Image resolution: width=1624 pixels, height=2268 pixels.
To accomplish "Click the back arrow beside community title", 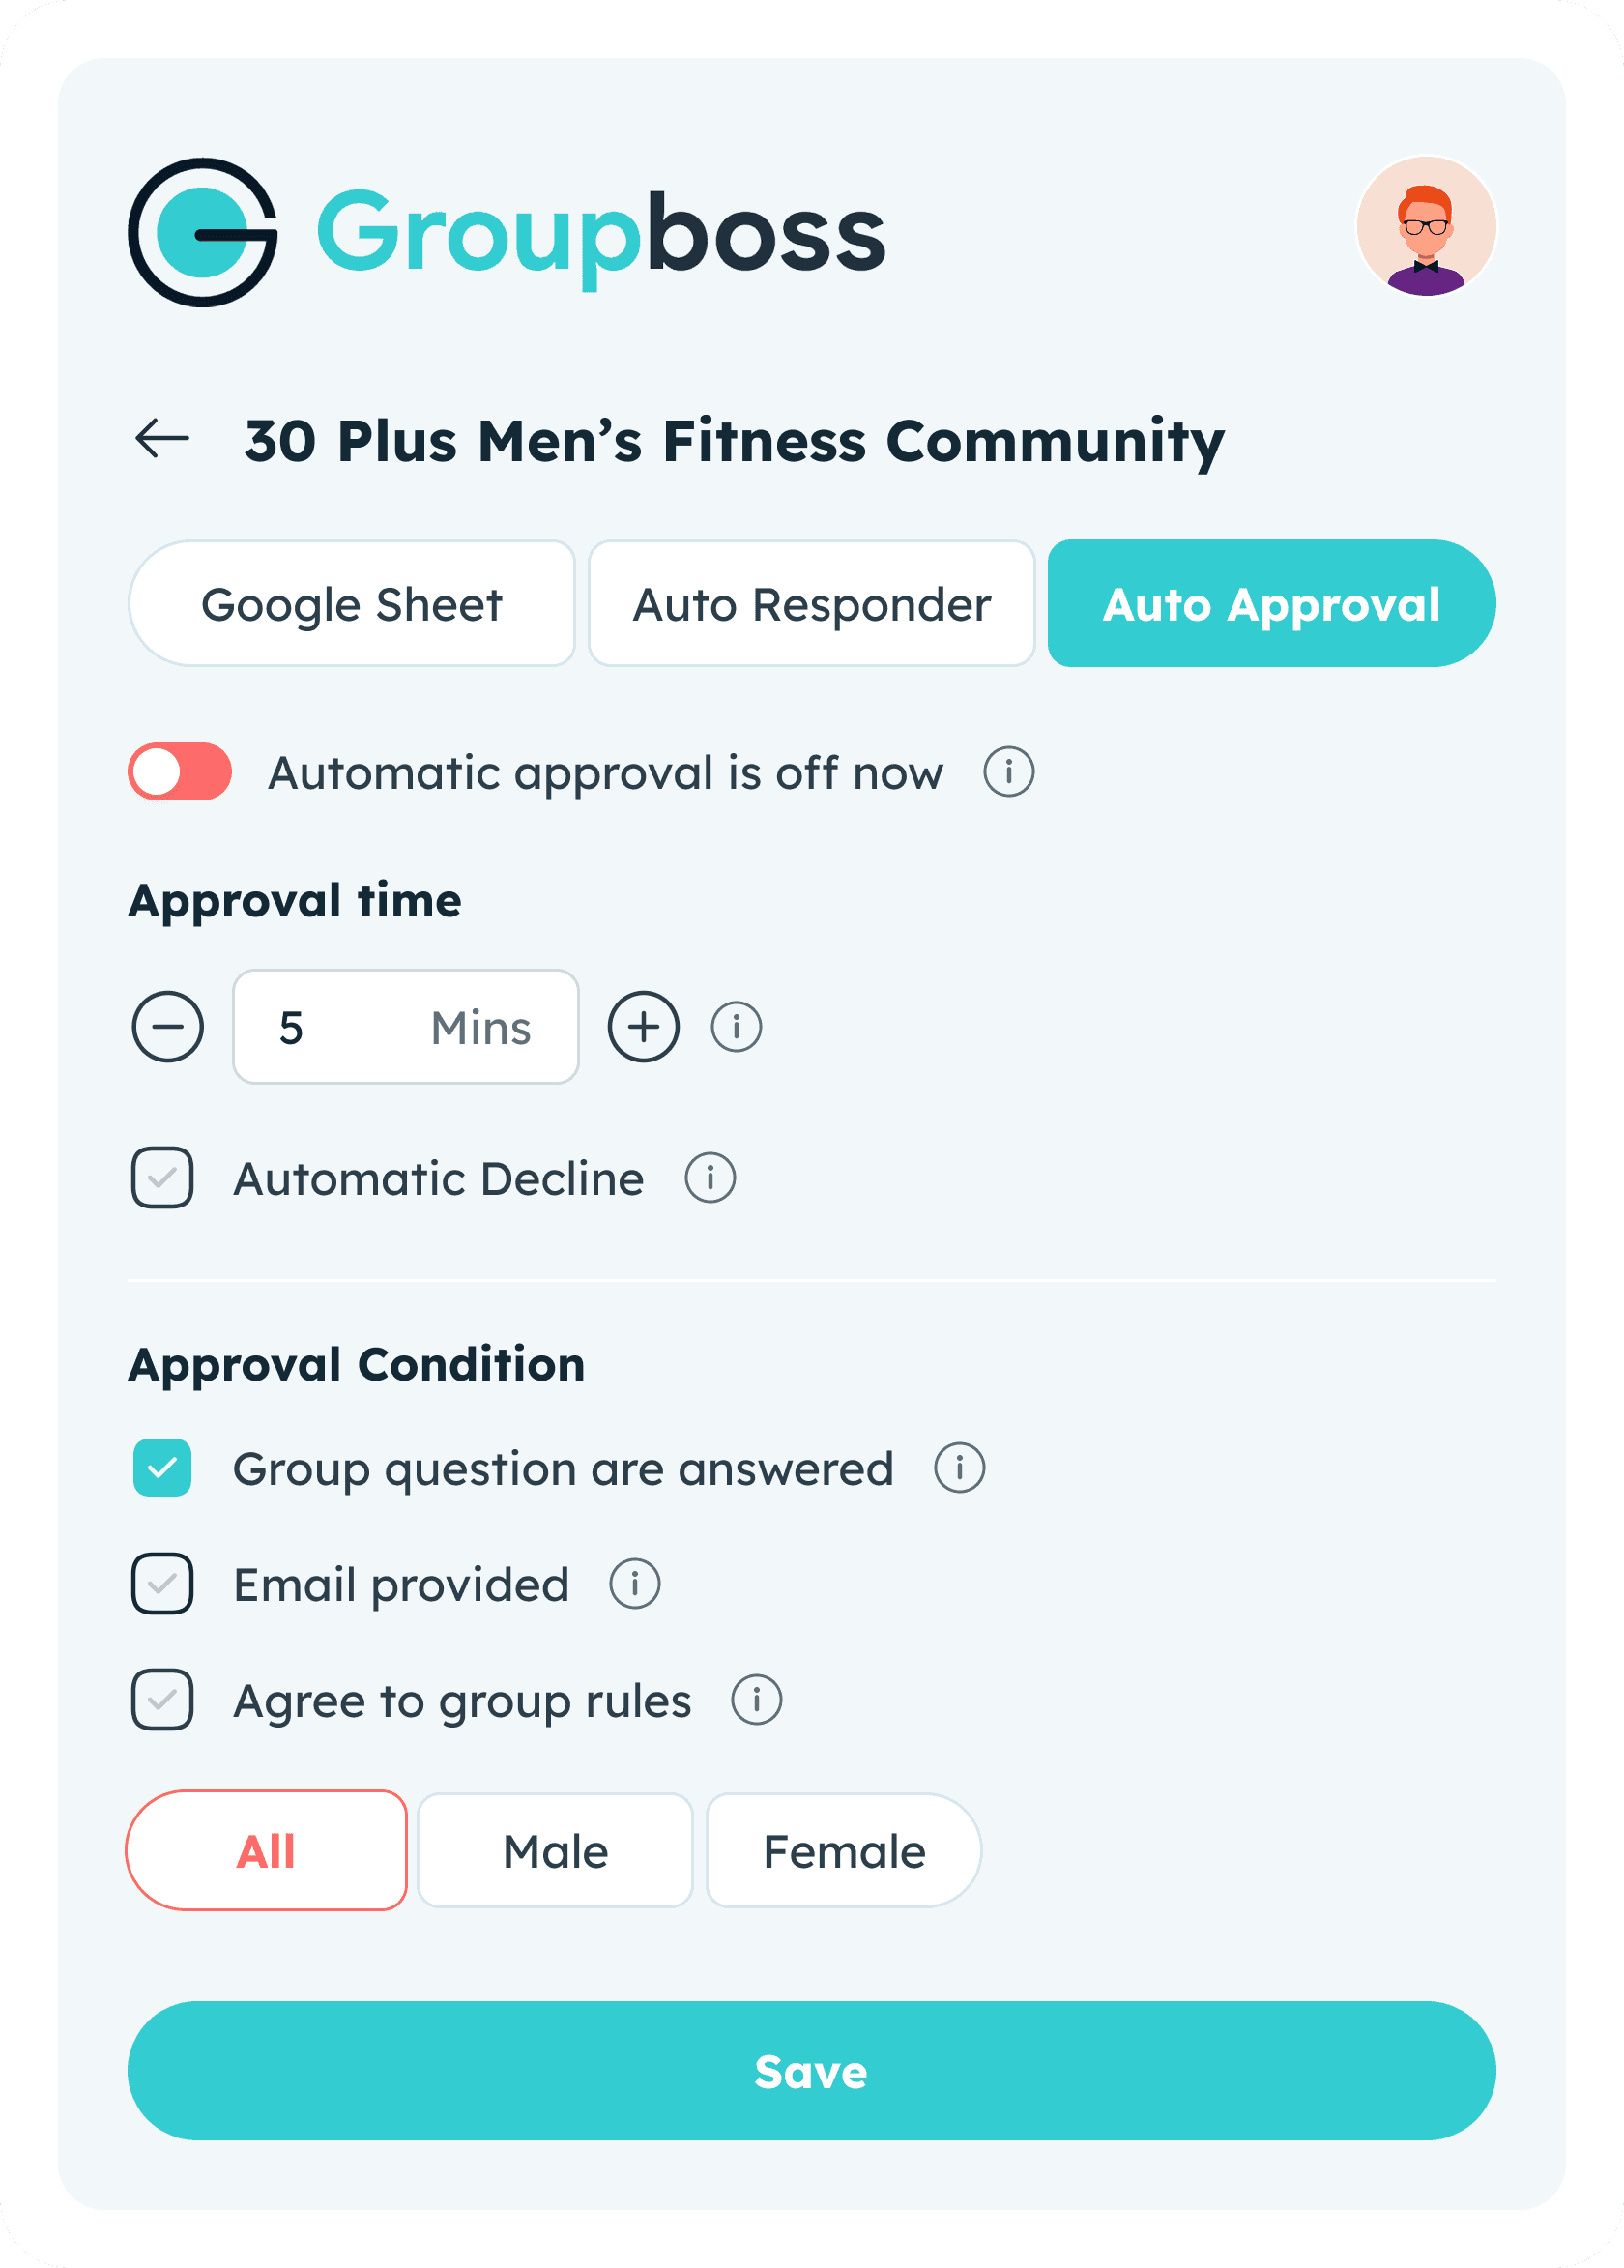I will click(x=162, y=438).
